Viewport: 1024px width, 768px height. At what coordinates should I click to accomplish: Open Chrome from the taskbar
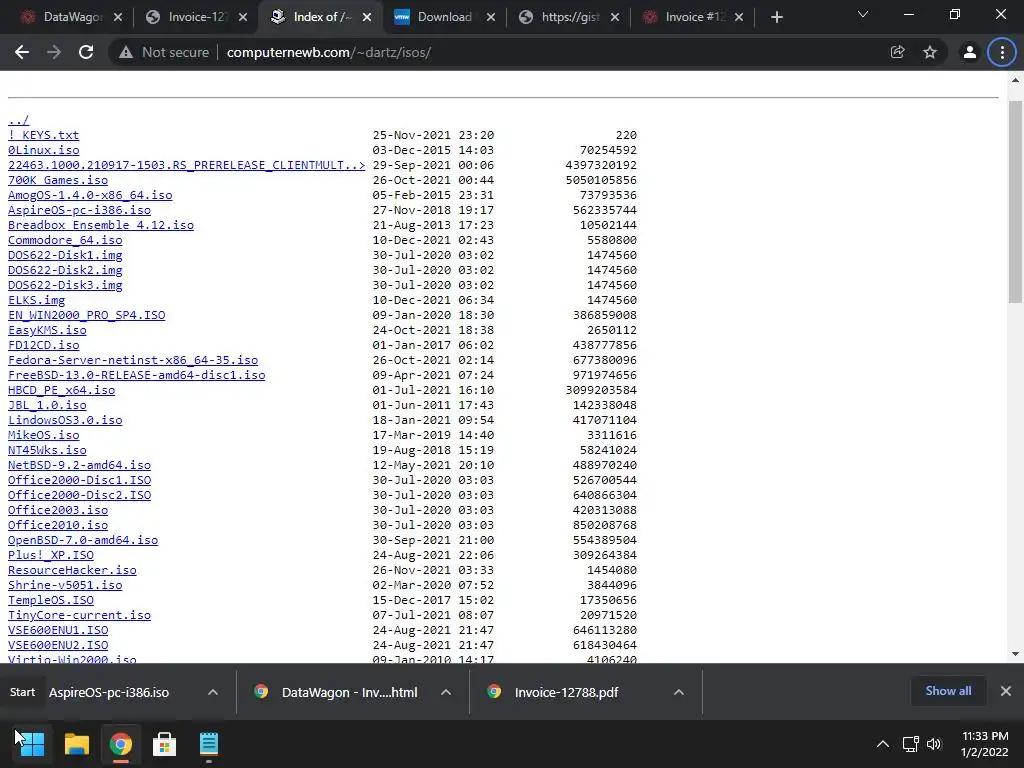pos(121,744)
